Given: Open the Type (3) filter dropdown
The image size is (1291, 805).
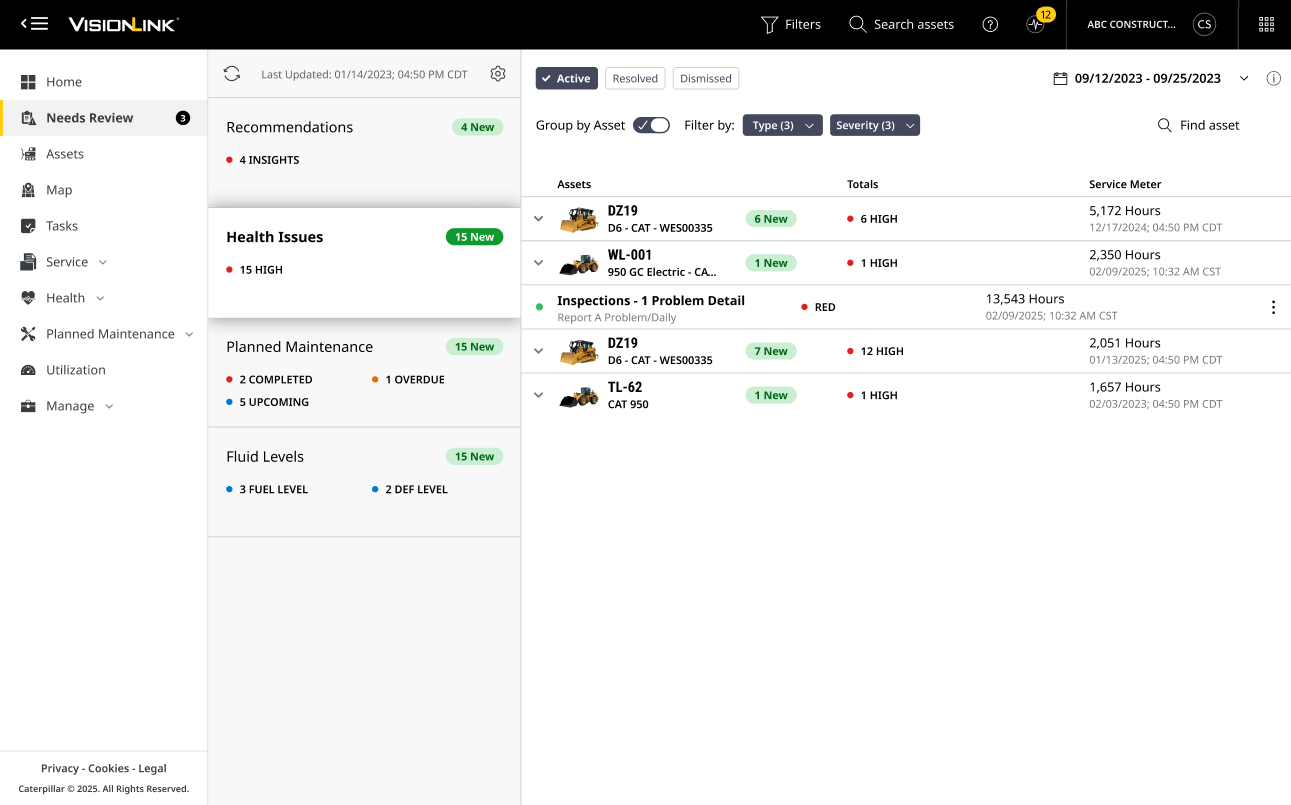Looking at the screenshot, I should click(x=782, y=125).
